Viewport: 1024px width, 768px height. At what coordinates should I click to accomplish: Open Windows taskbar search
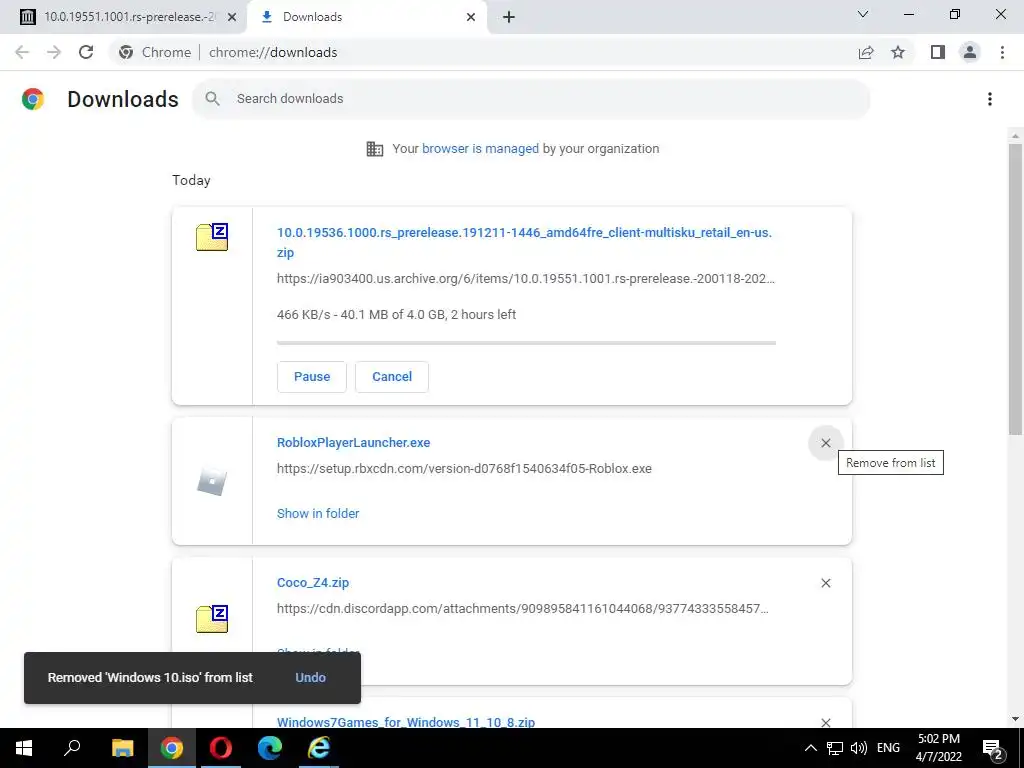[72, 748]
